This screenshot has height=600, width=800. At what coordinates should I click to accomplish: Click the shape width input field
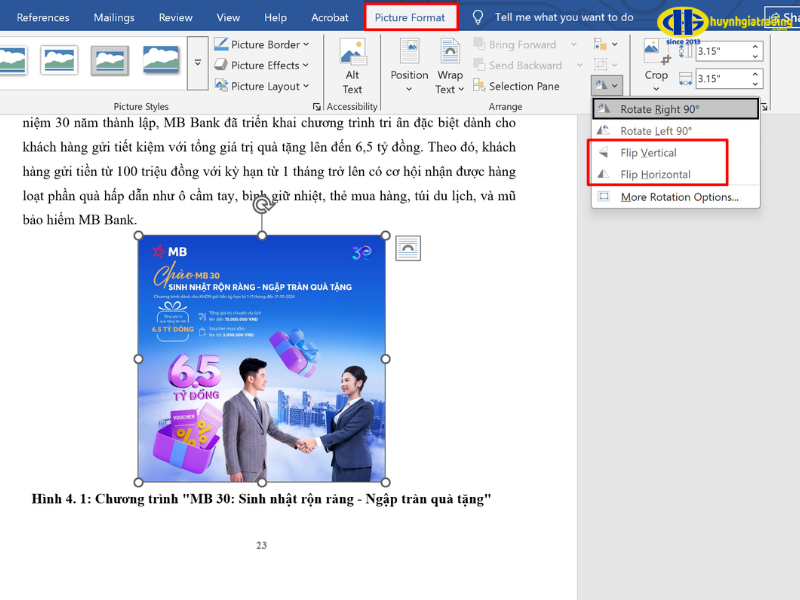722,79
